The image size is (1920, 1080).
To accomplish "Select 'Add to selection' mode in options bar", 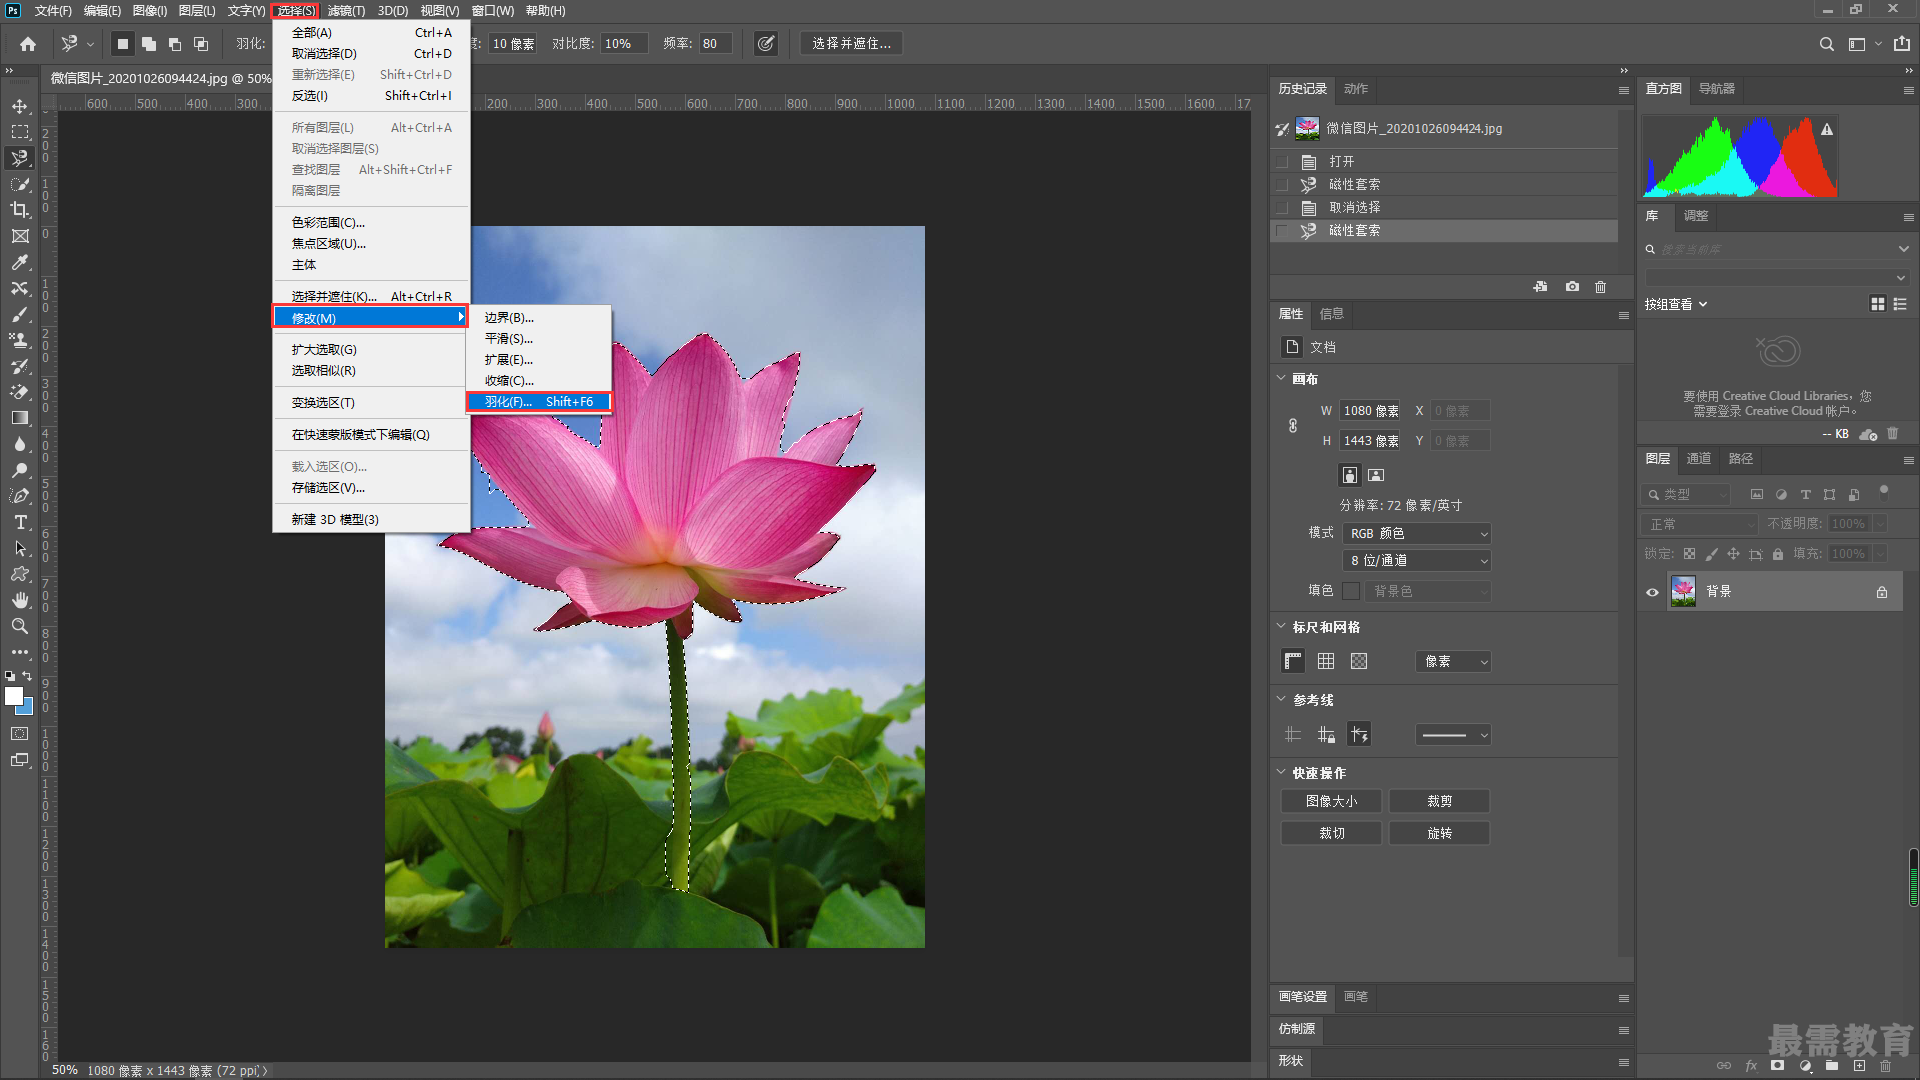I will [149, 44].
